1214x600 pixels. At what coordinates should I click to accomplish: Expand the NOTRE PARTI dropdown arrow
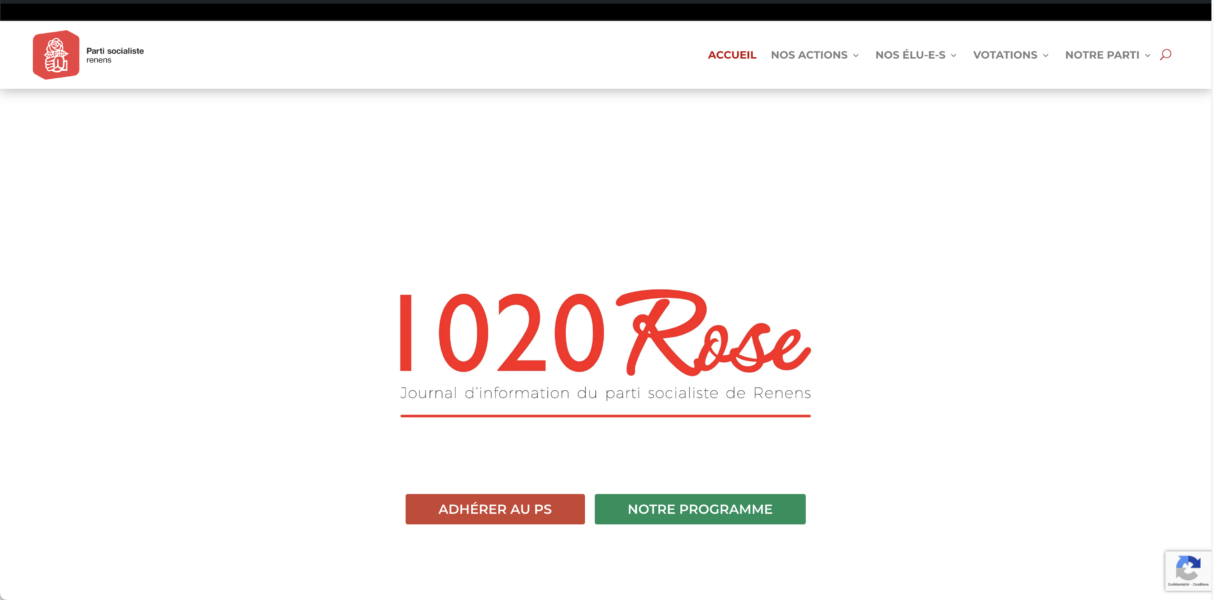[x=1148, y=56]
